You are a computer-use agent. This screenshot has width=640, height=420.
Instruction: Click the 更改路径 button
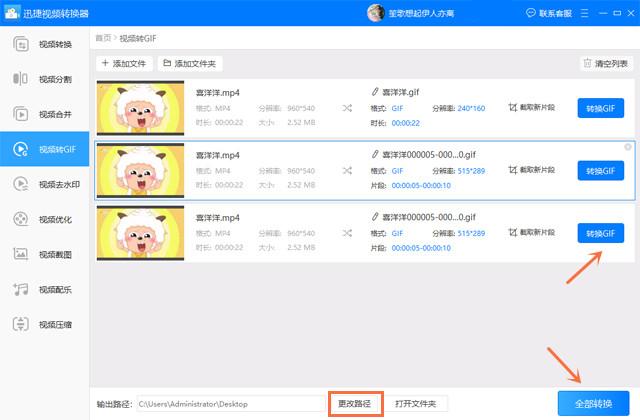(x=354, y=404)
